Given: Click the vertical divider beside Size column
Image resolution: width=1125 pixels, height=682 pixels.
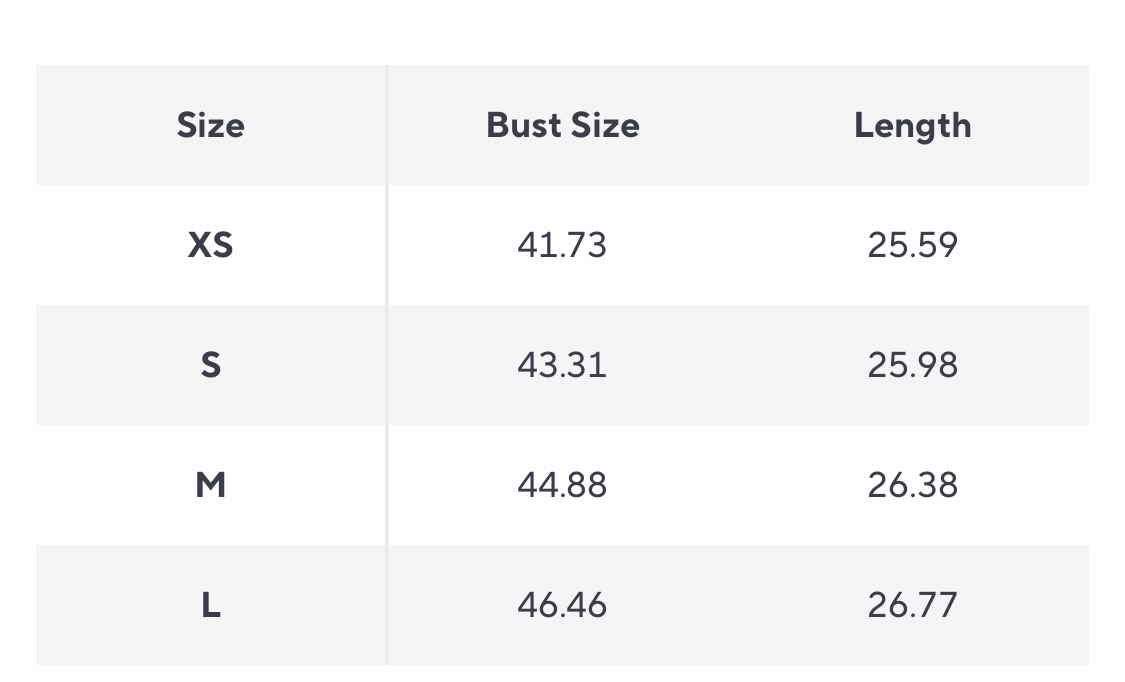Looking at the screenshot, I should tap(387, 365).
